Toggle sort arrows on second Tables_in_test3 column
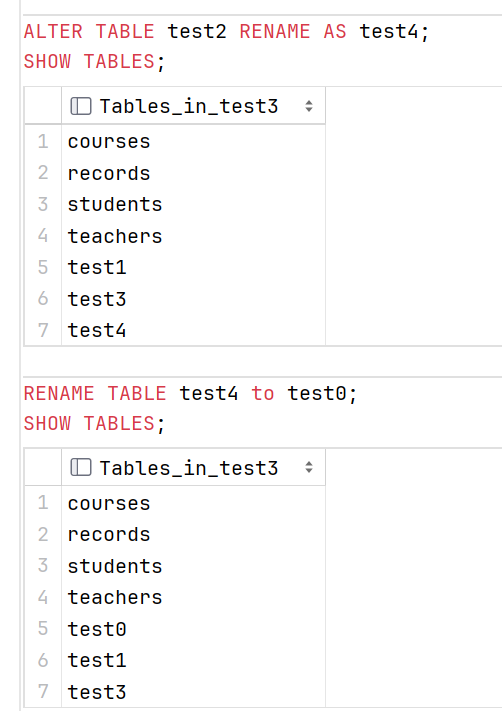 (309, 468)
